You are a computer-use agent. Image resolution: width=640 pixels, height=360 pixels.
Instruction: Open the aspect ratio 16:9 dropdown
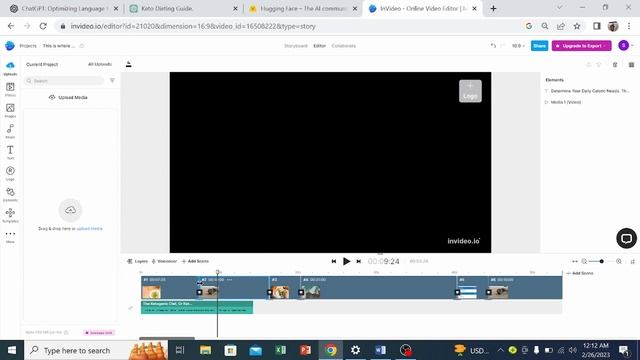tap(518, 46)
